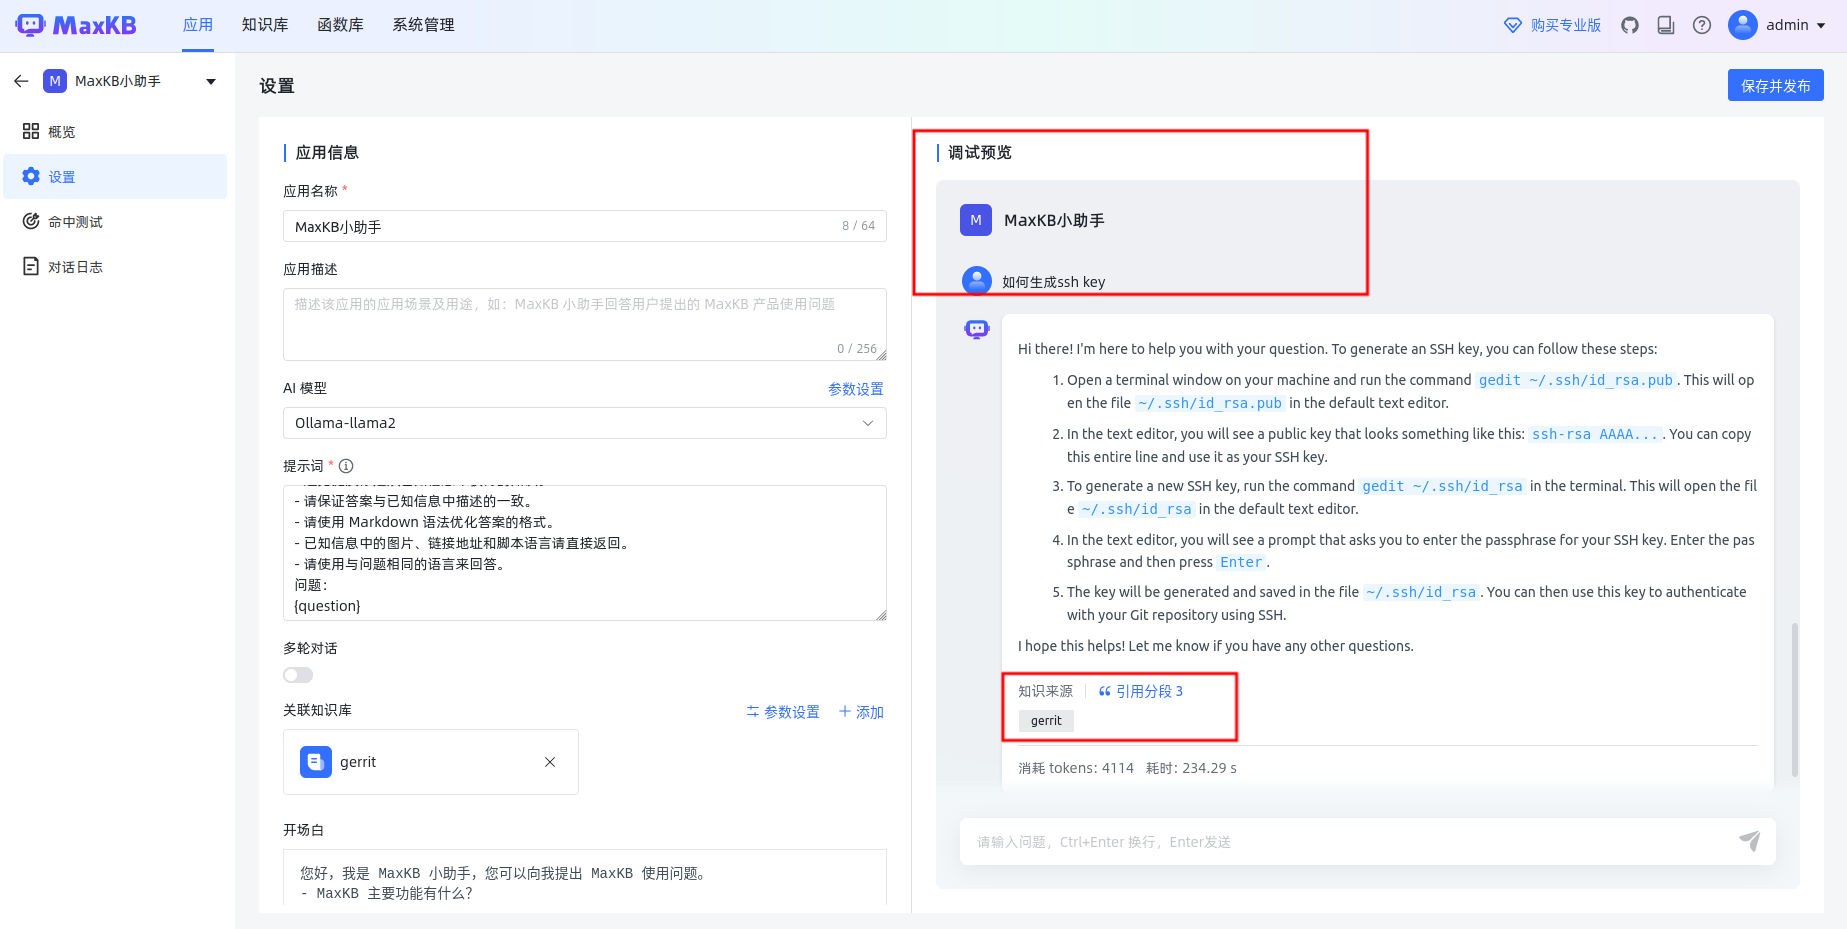Open 参数设置 for 关联知识库
The image size is (1847, 929).
click(783, 712)
